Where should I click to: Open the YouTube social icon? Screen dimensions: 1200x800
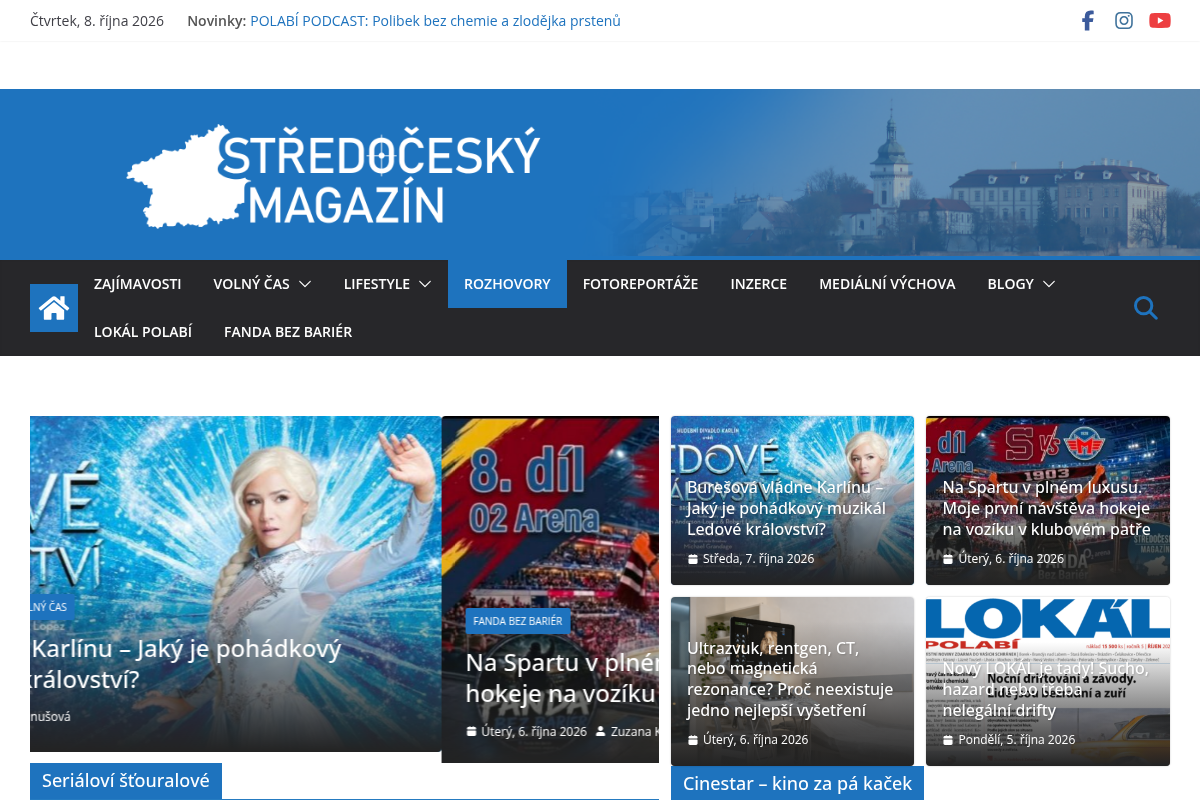(x=1160, y=20)
